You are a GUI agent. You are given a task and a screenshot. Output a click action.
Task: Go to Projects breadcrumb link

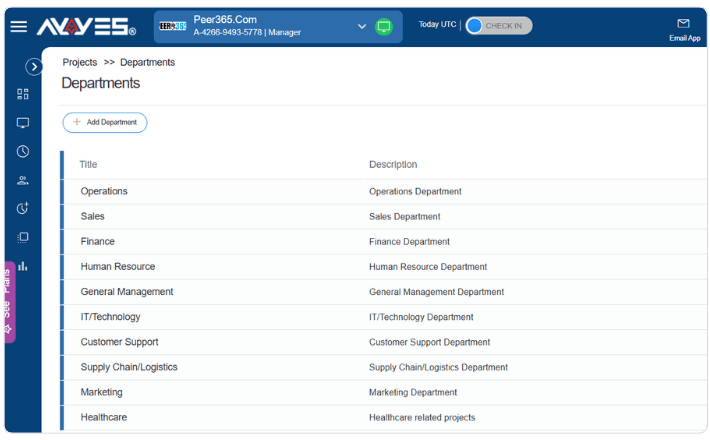pyautogui.click(x=80, y=62)
